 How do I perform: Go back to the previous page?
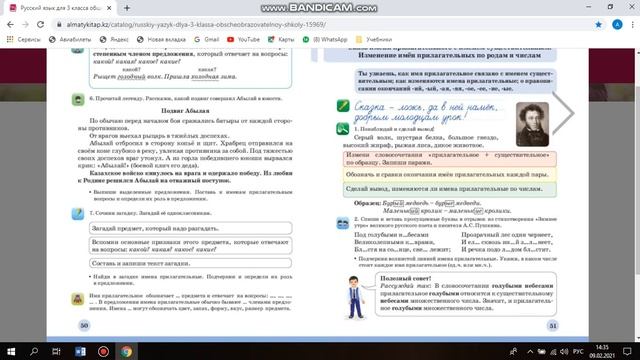click(x=10, y=24)
